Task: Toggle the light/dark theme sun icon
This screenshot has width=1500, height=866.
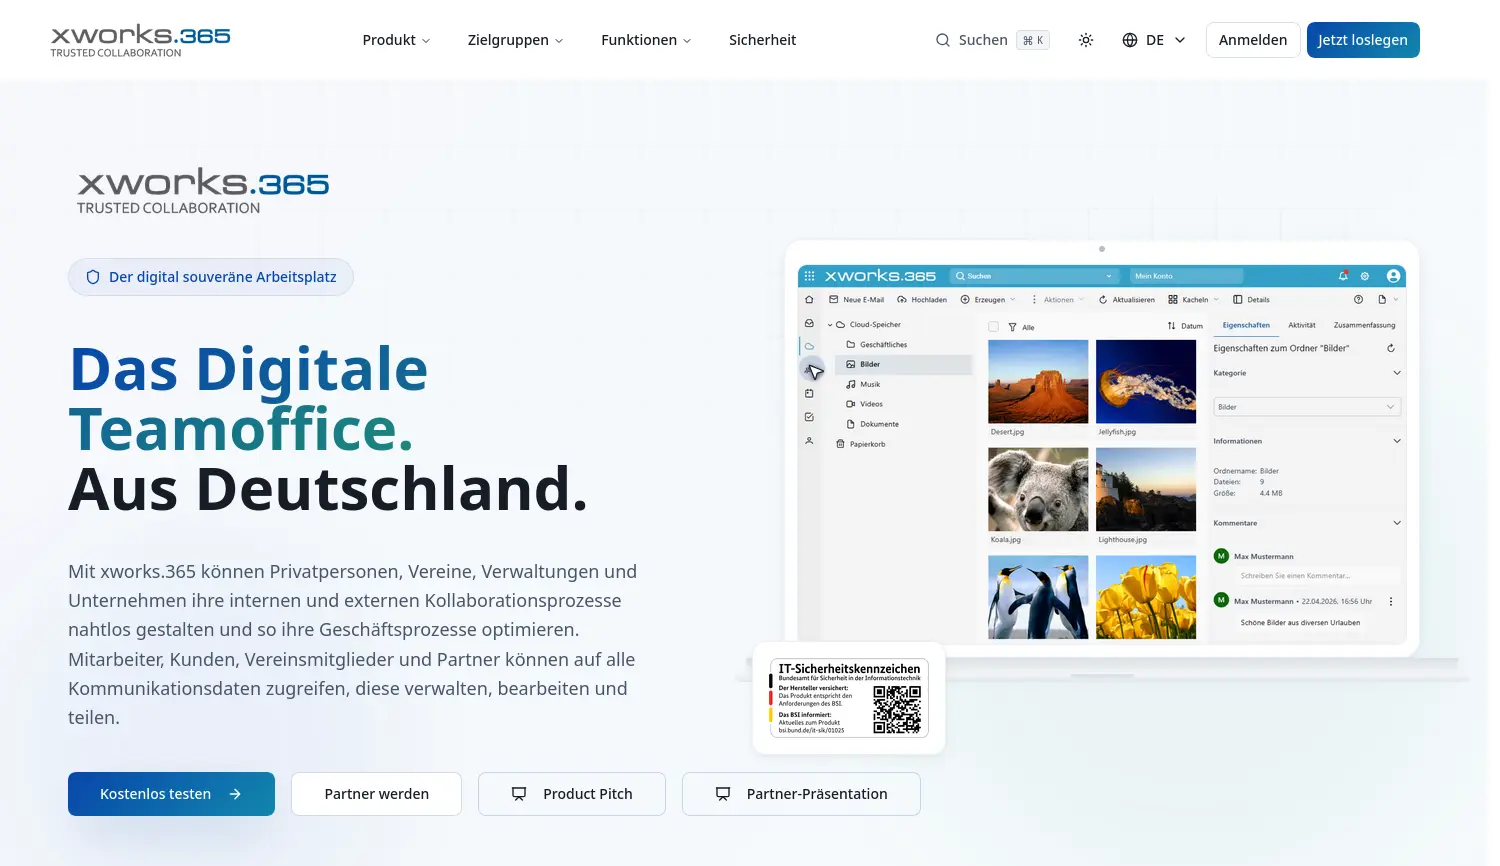Action: pos(1086,40)
